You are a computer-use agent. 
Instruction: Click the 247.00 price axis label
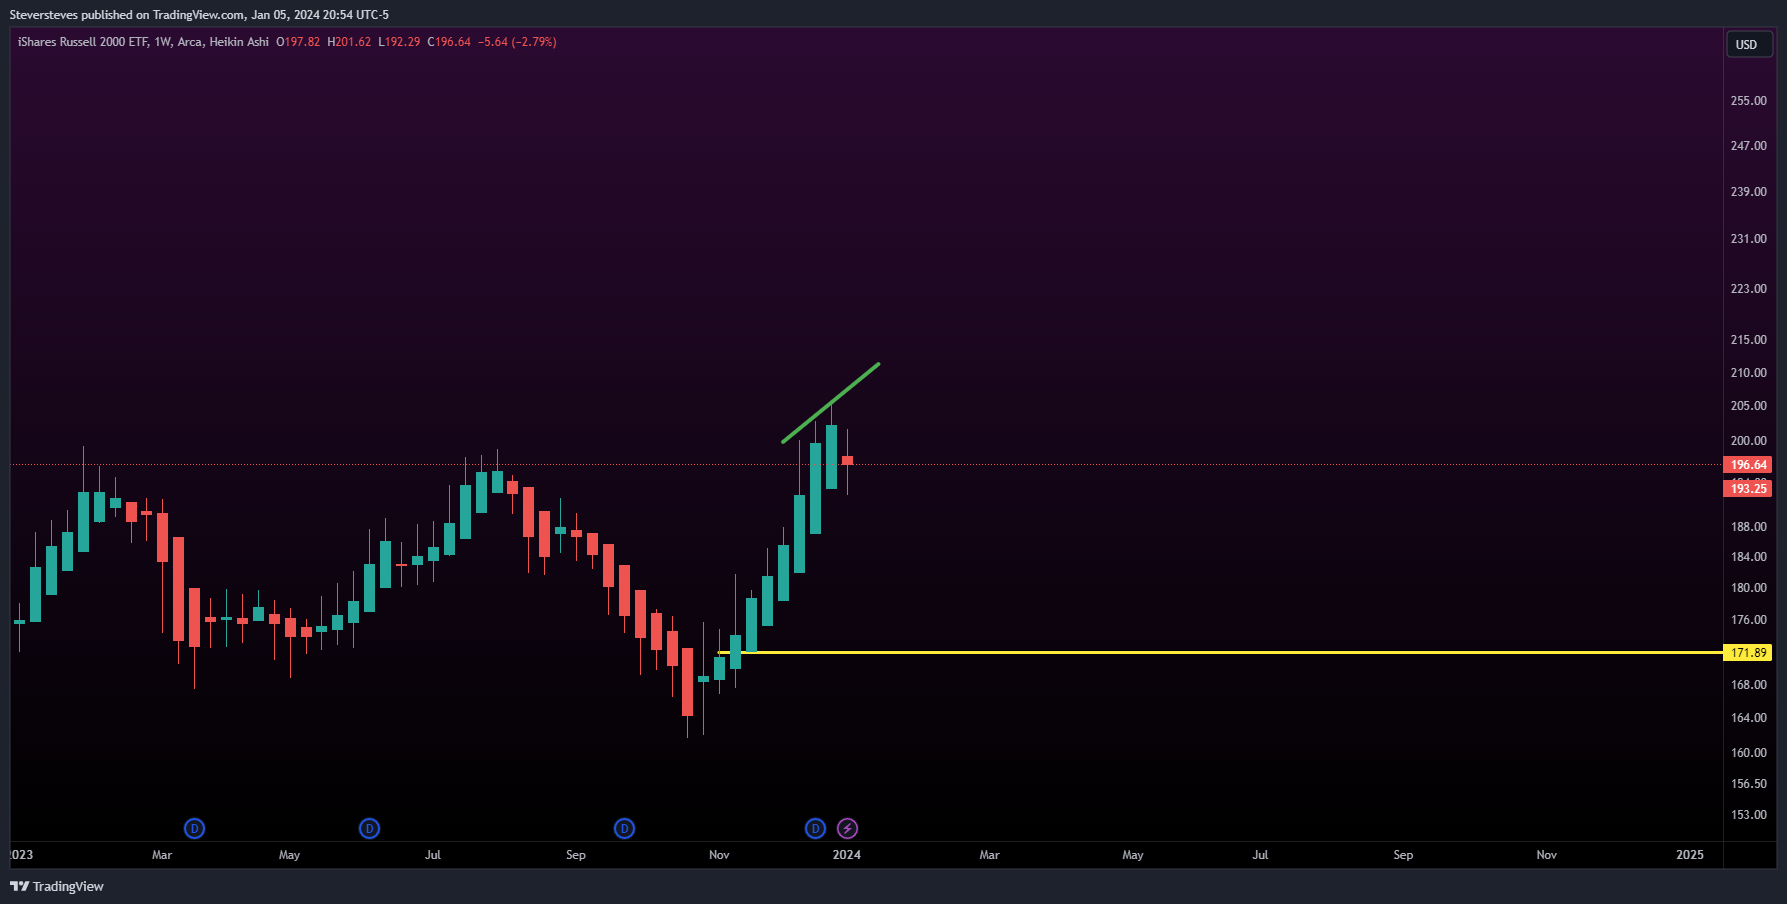click(1748, 146)
